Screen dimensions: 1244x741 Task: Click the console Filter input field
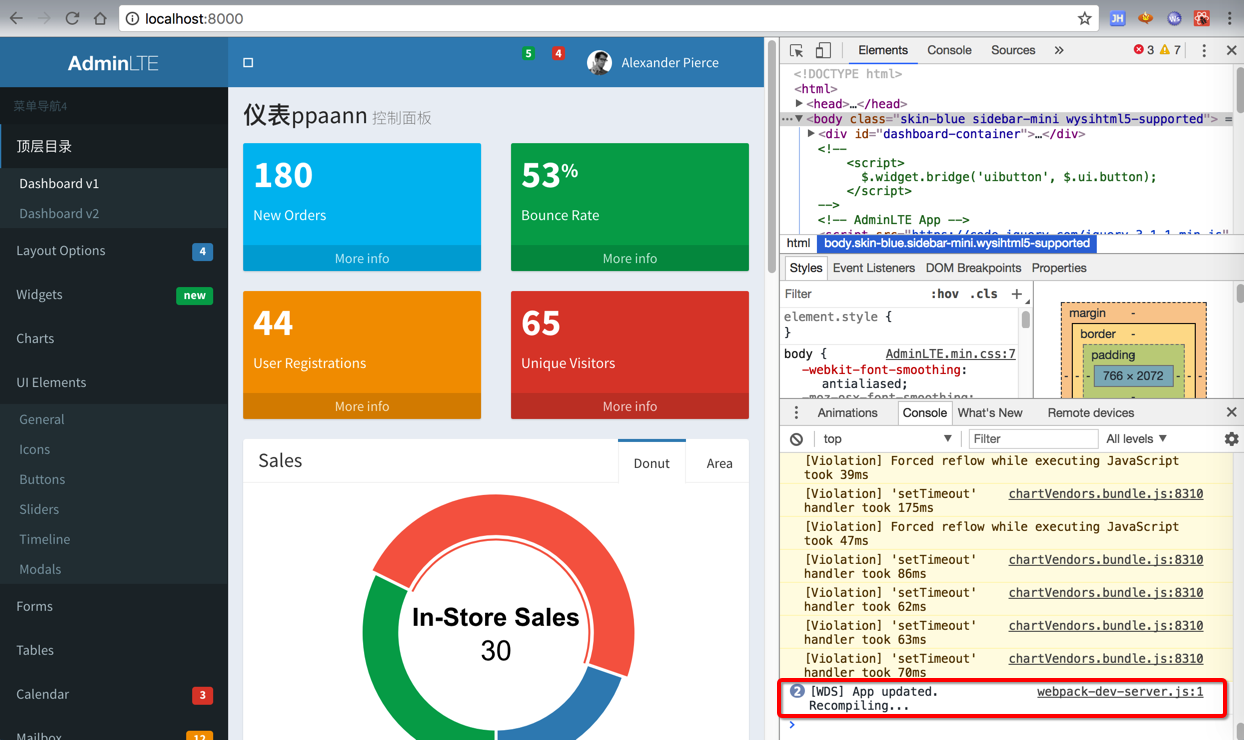tap(1032, 439)
